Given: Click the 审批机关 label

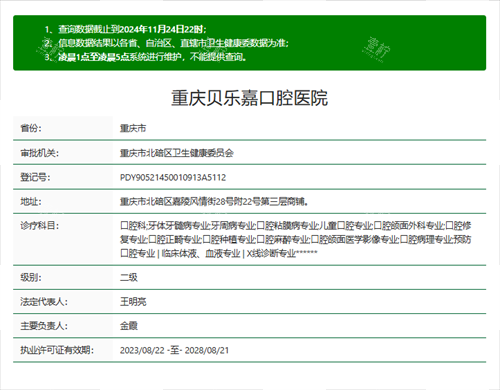Looking at the screenshot, I should click(x=40, y=153).
